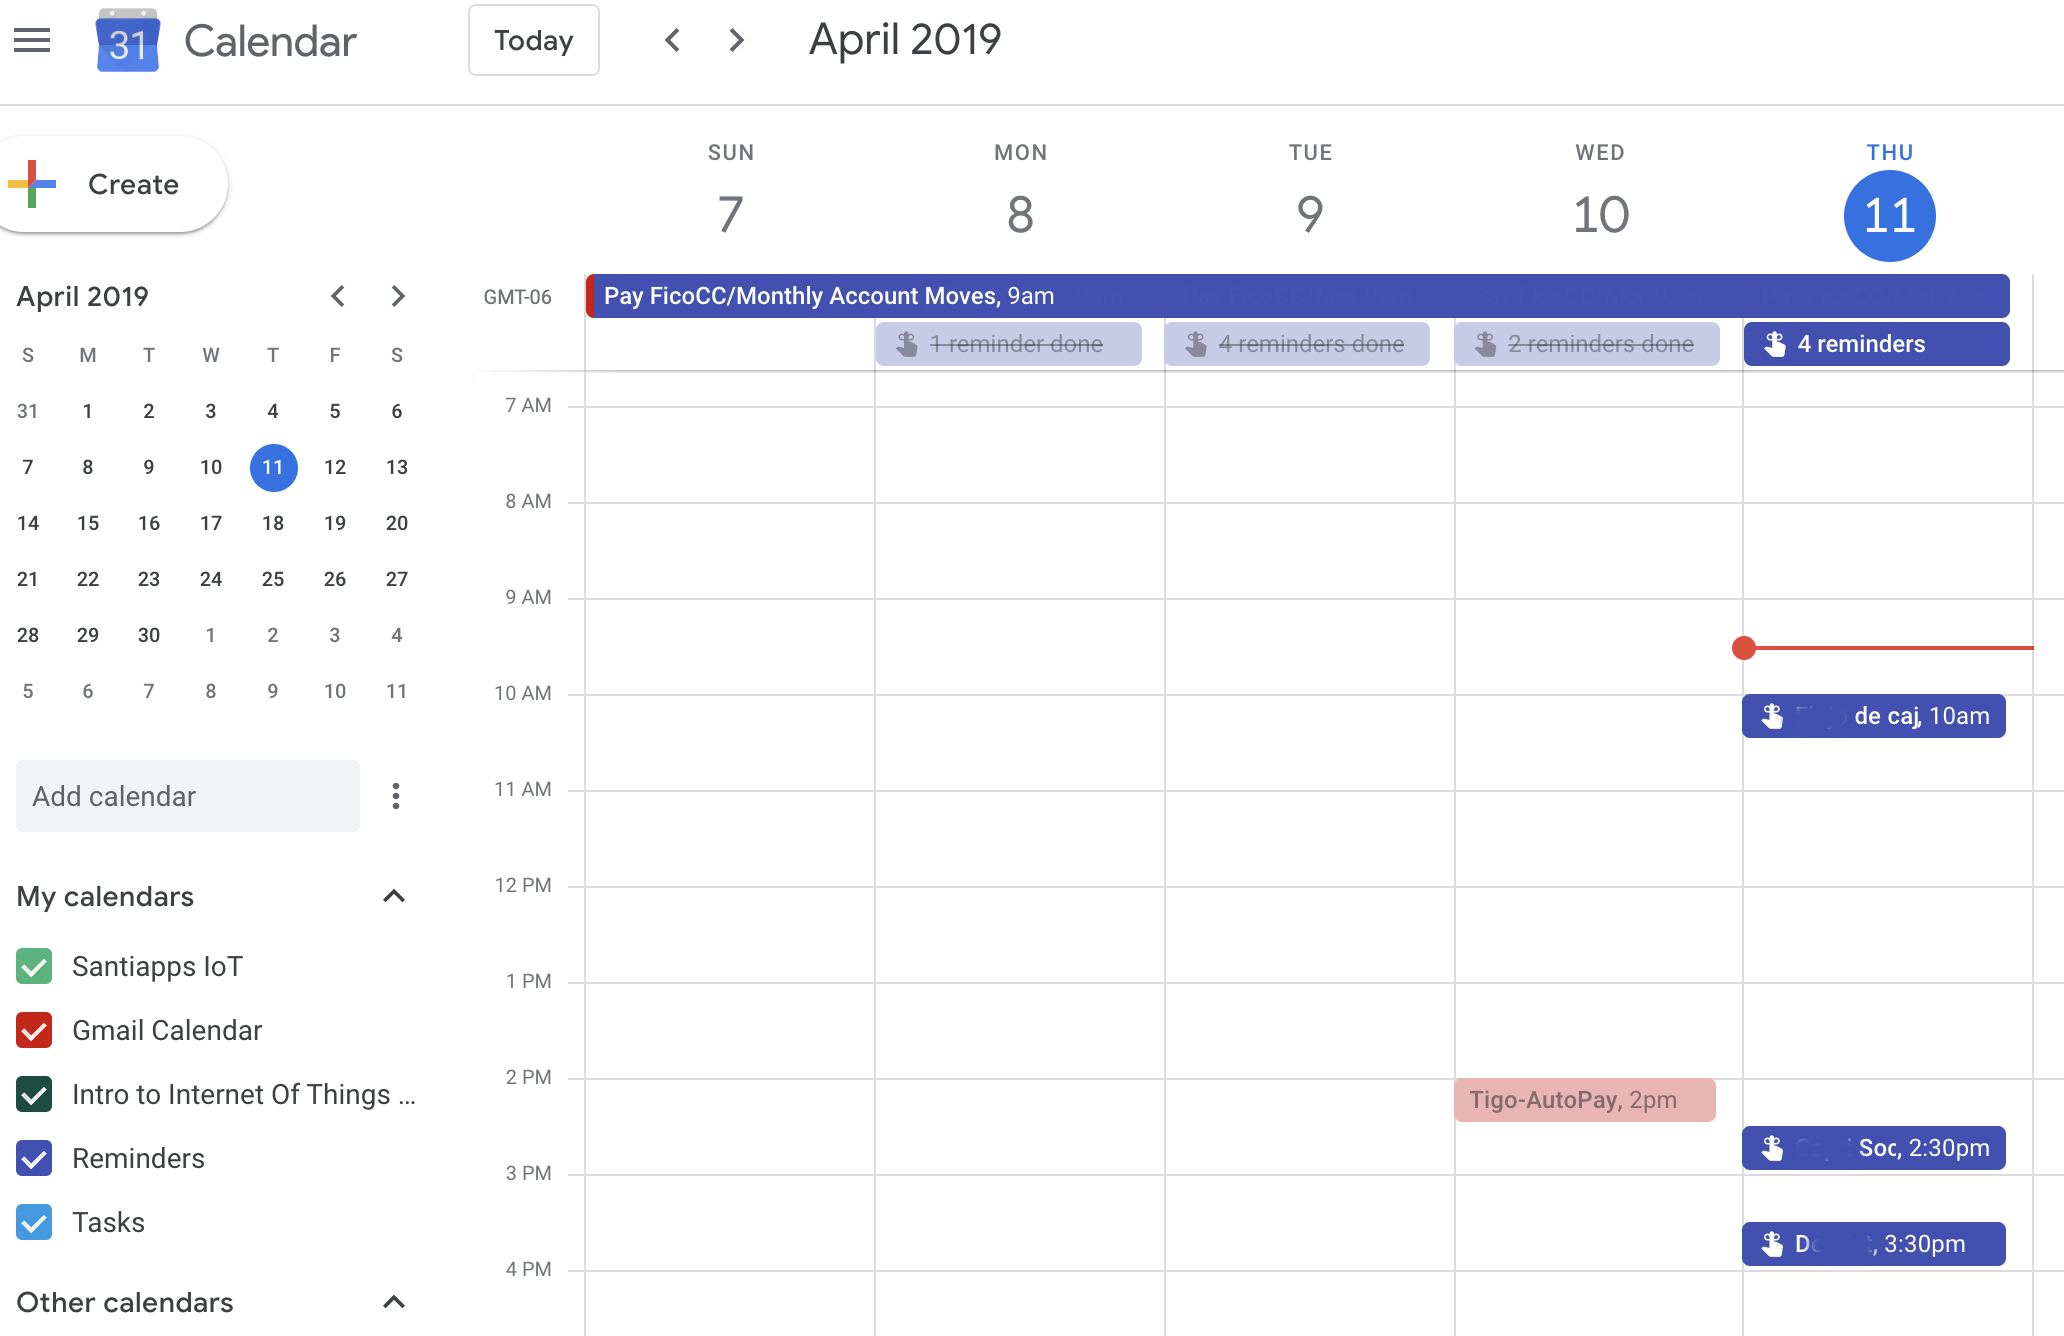Expand the April 2019 mini calendar previous month
2064x1336 pixels.
[x=338, y=296]
